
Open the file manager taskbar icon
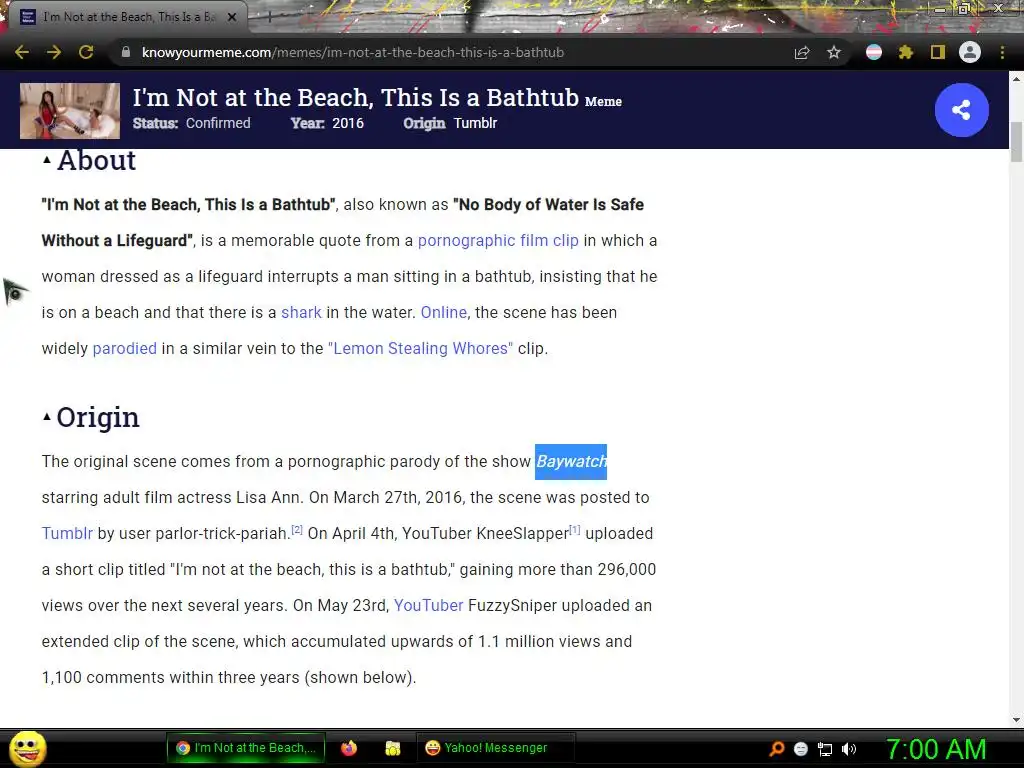[x=392, y=748]
